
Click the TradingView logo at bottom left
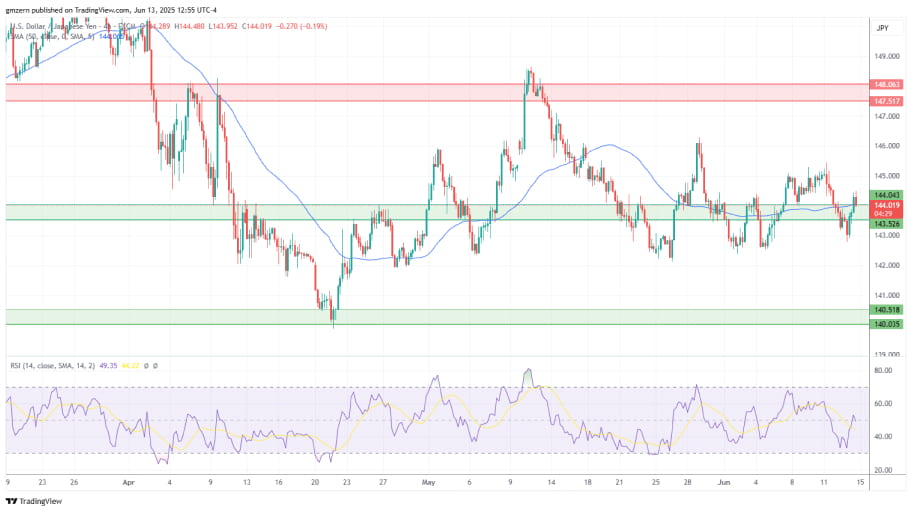tap(33, 501)
